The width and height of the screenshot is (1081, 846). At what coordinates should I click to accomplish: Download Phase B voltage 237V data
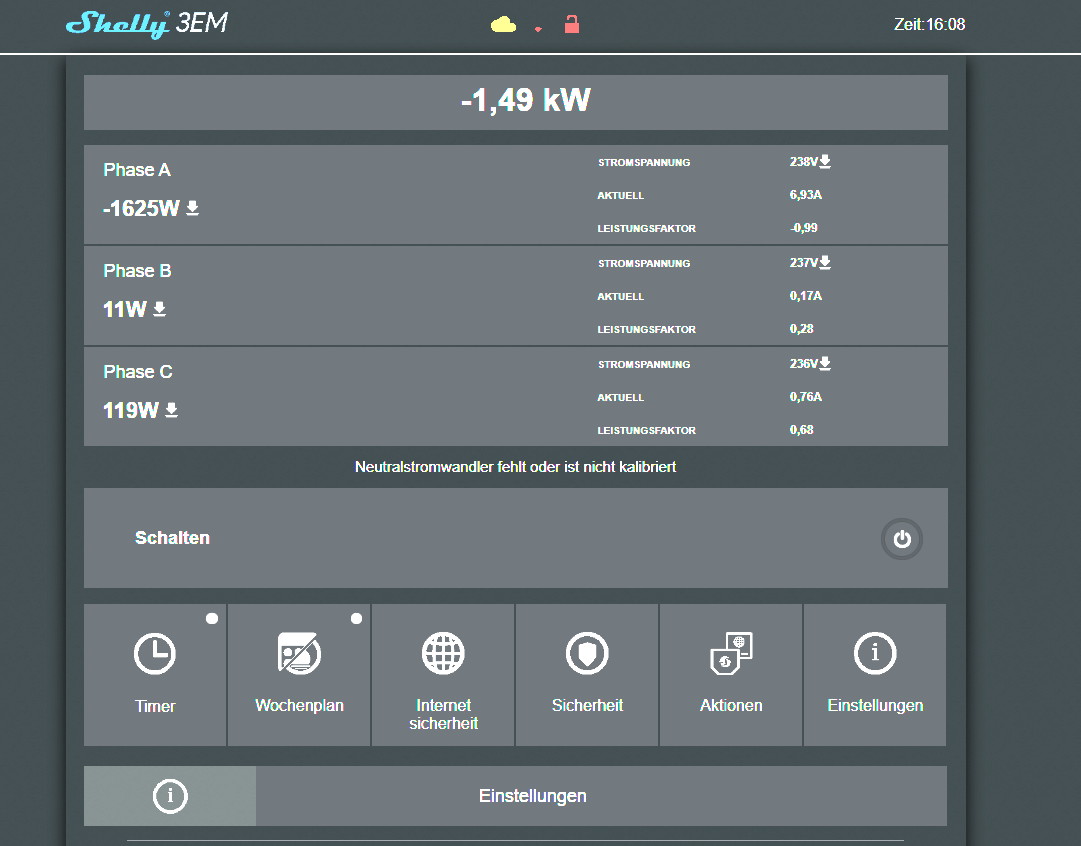coord(825,263)
